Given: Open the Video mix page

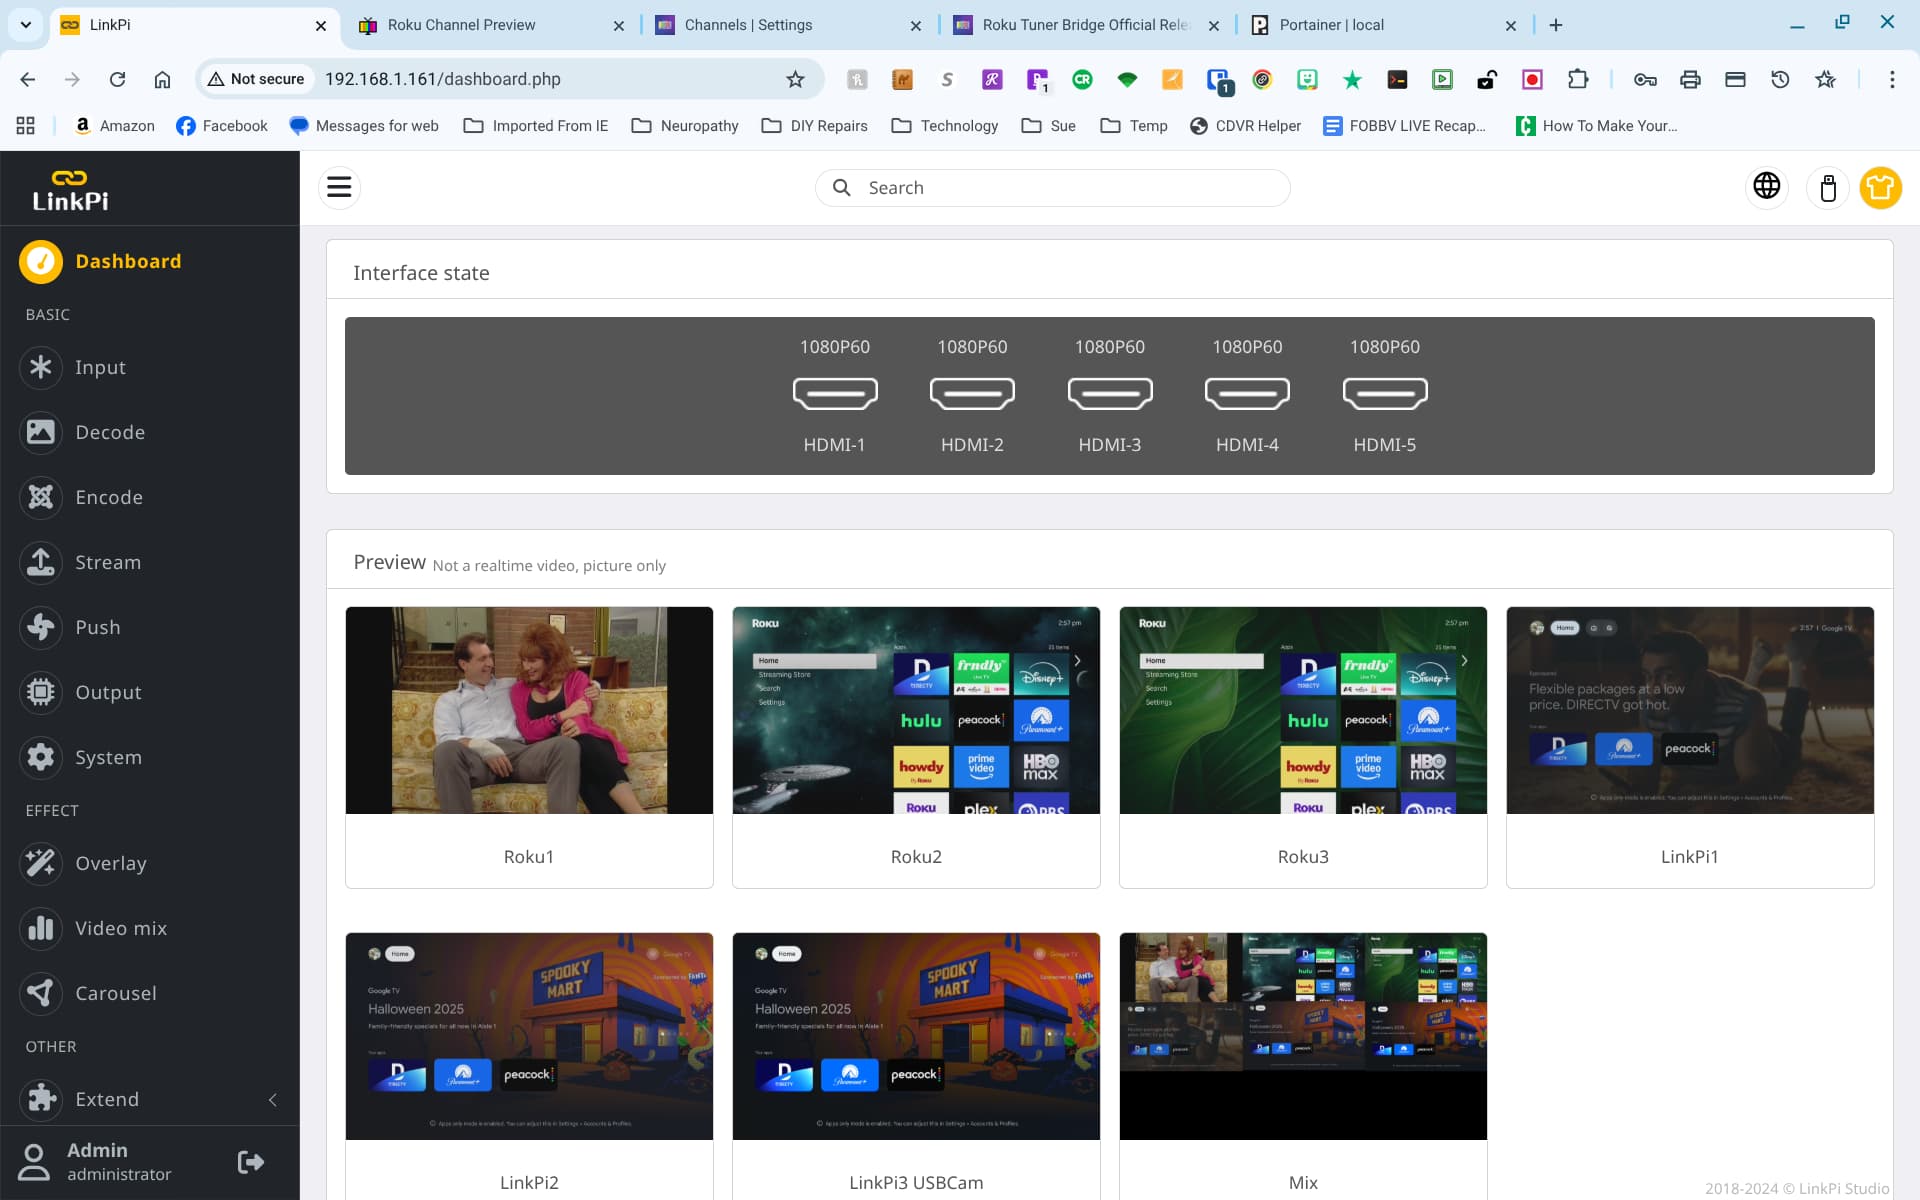Looking at the screenshot, I should (120, 928).
